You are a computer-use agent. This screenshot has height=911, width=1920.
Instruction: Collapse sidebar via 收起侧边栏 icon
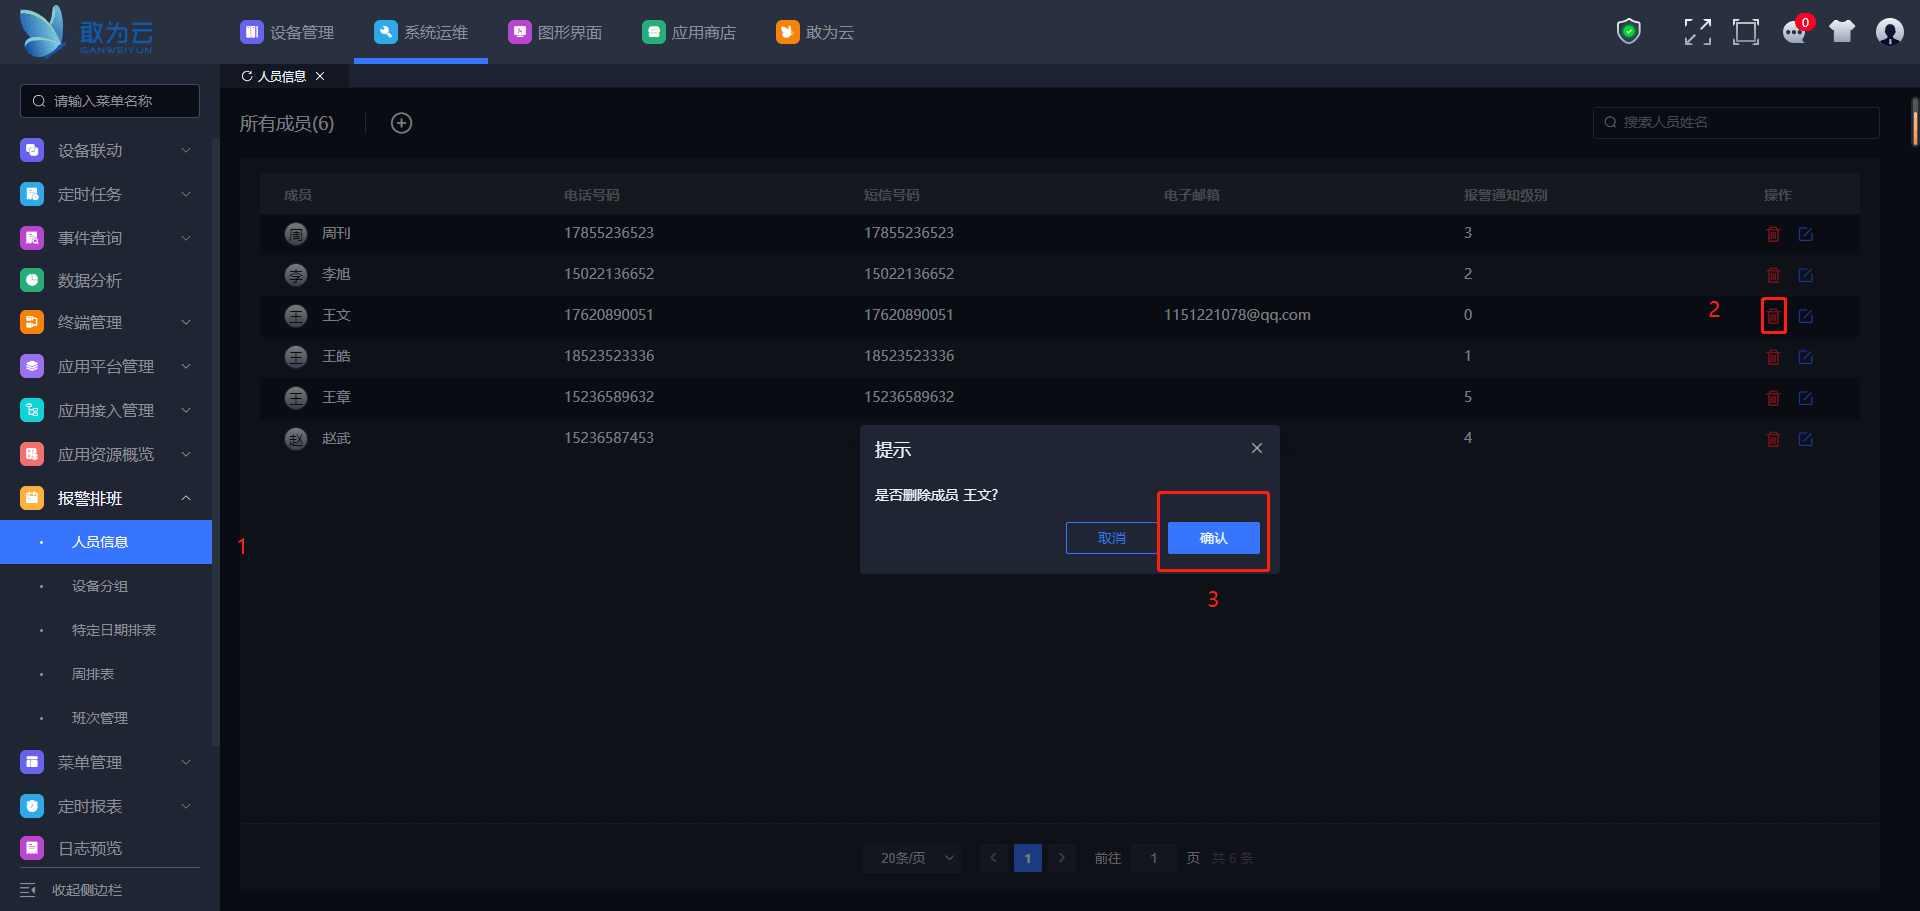point(28,890)
